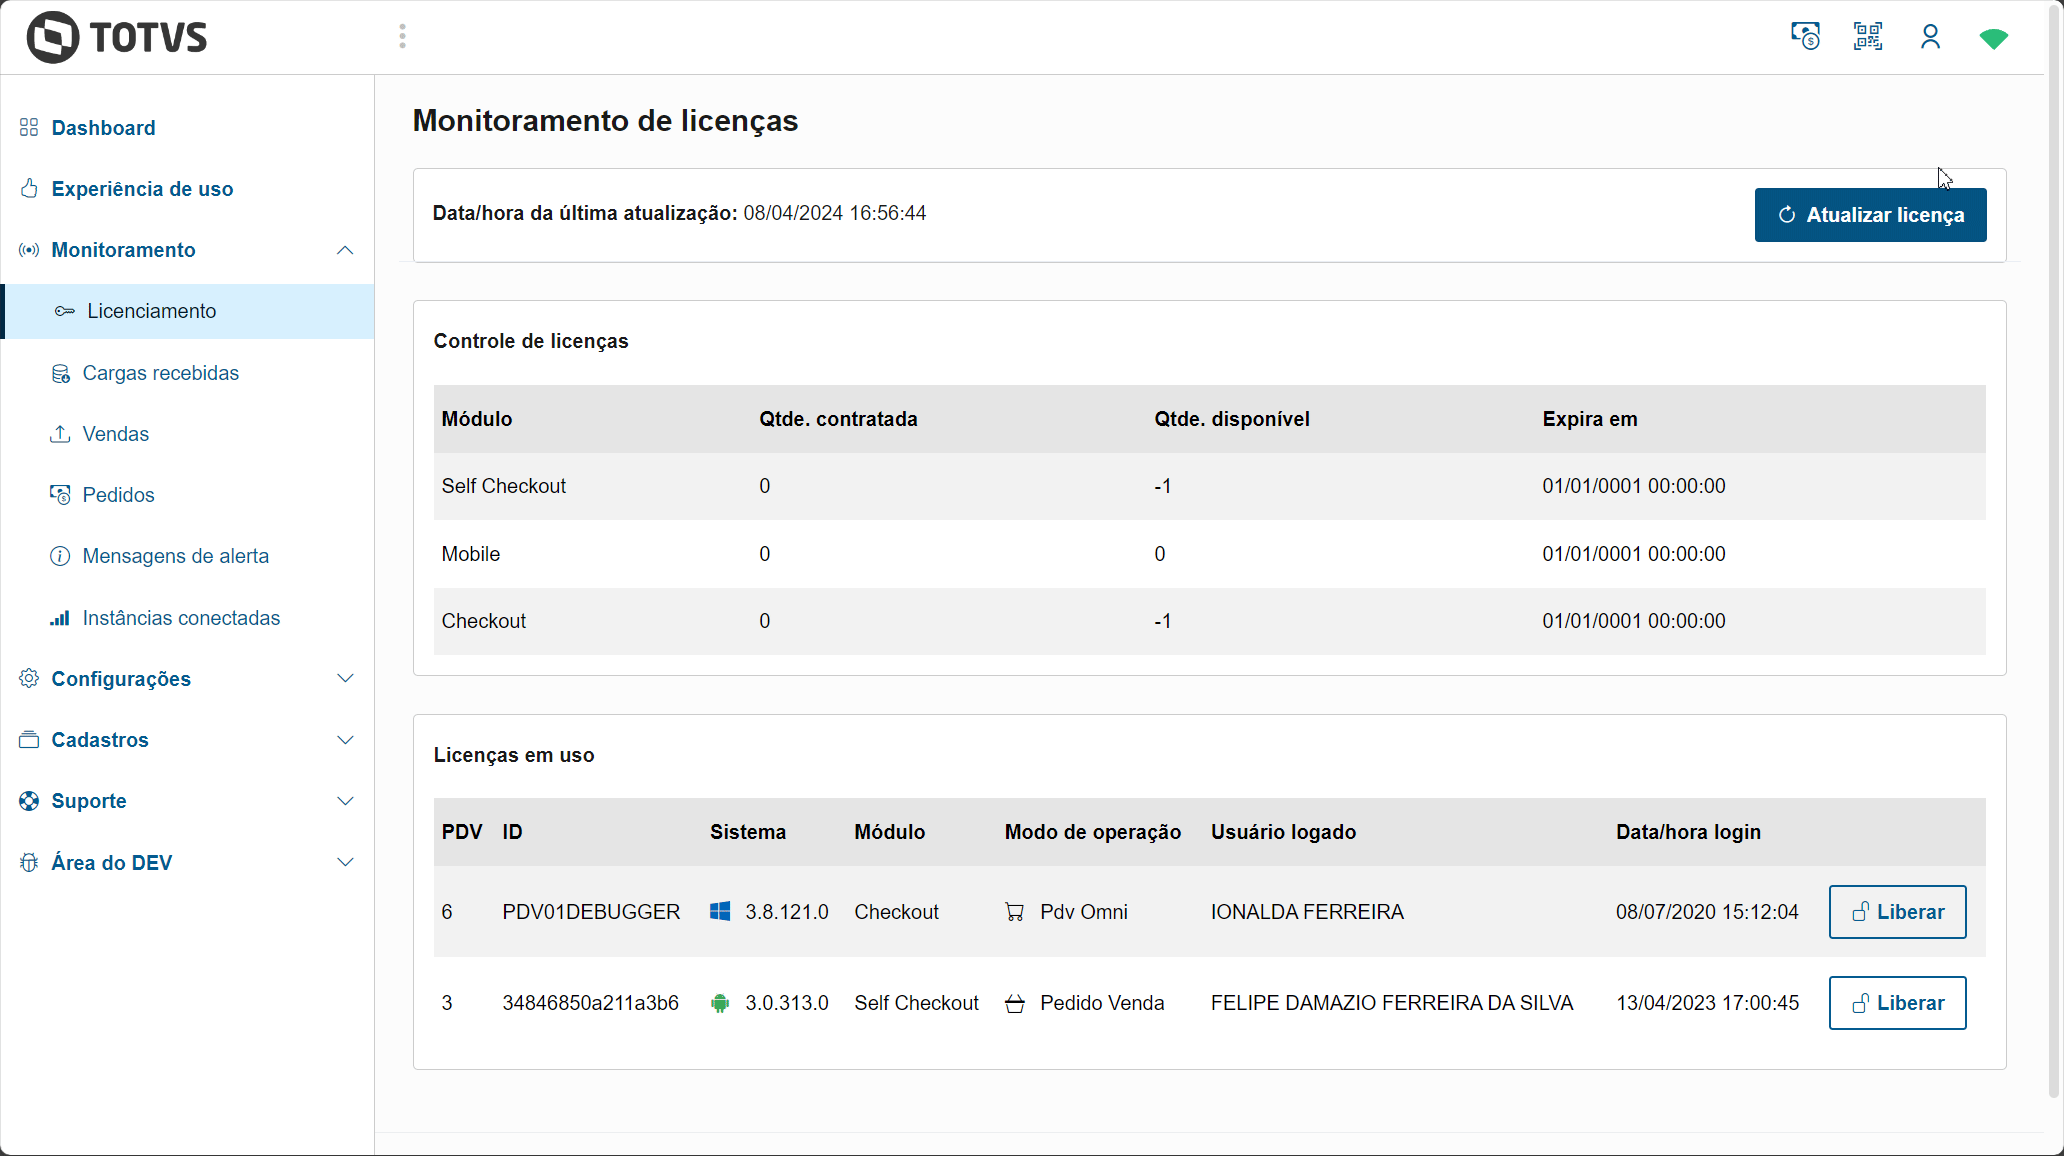Open Cargas recebidas menu item
2064x1156 pixels.
click(160, 373)
